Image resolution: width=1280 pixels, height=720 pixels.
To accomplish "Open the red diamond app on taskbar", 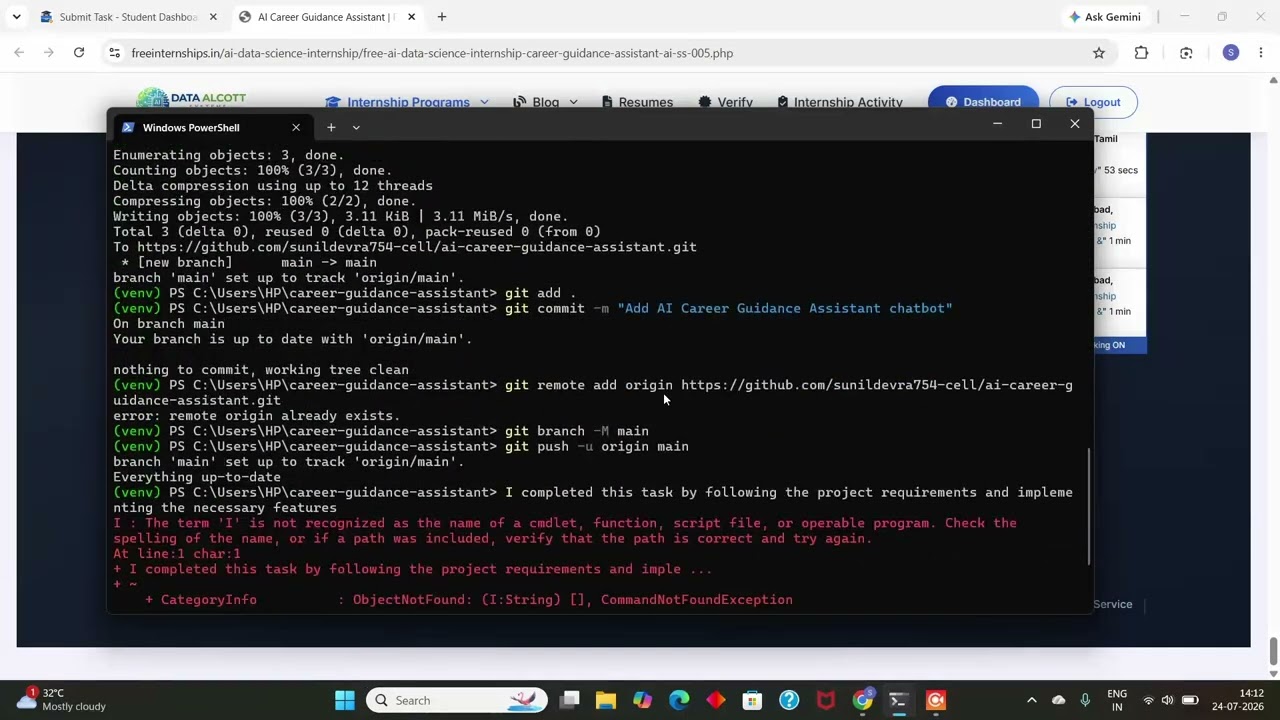I will (x=716, y=700).
